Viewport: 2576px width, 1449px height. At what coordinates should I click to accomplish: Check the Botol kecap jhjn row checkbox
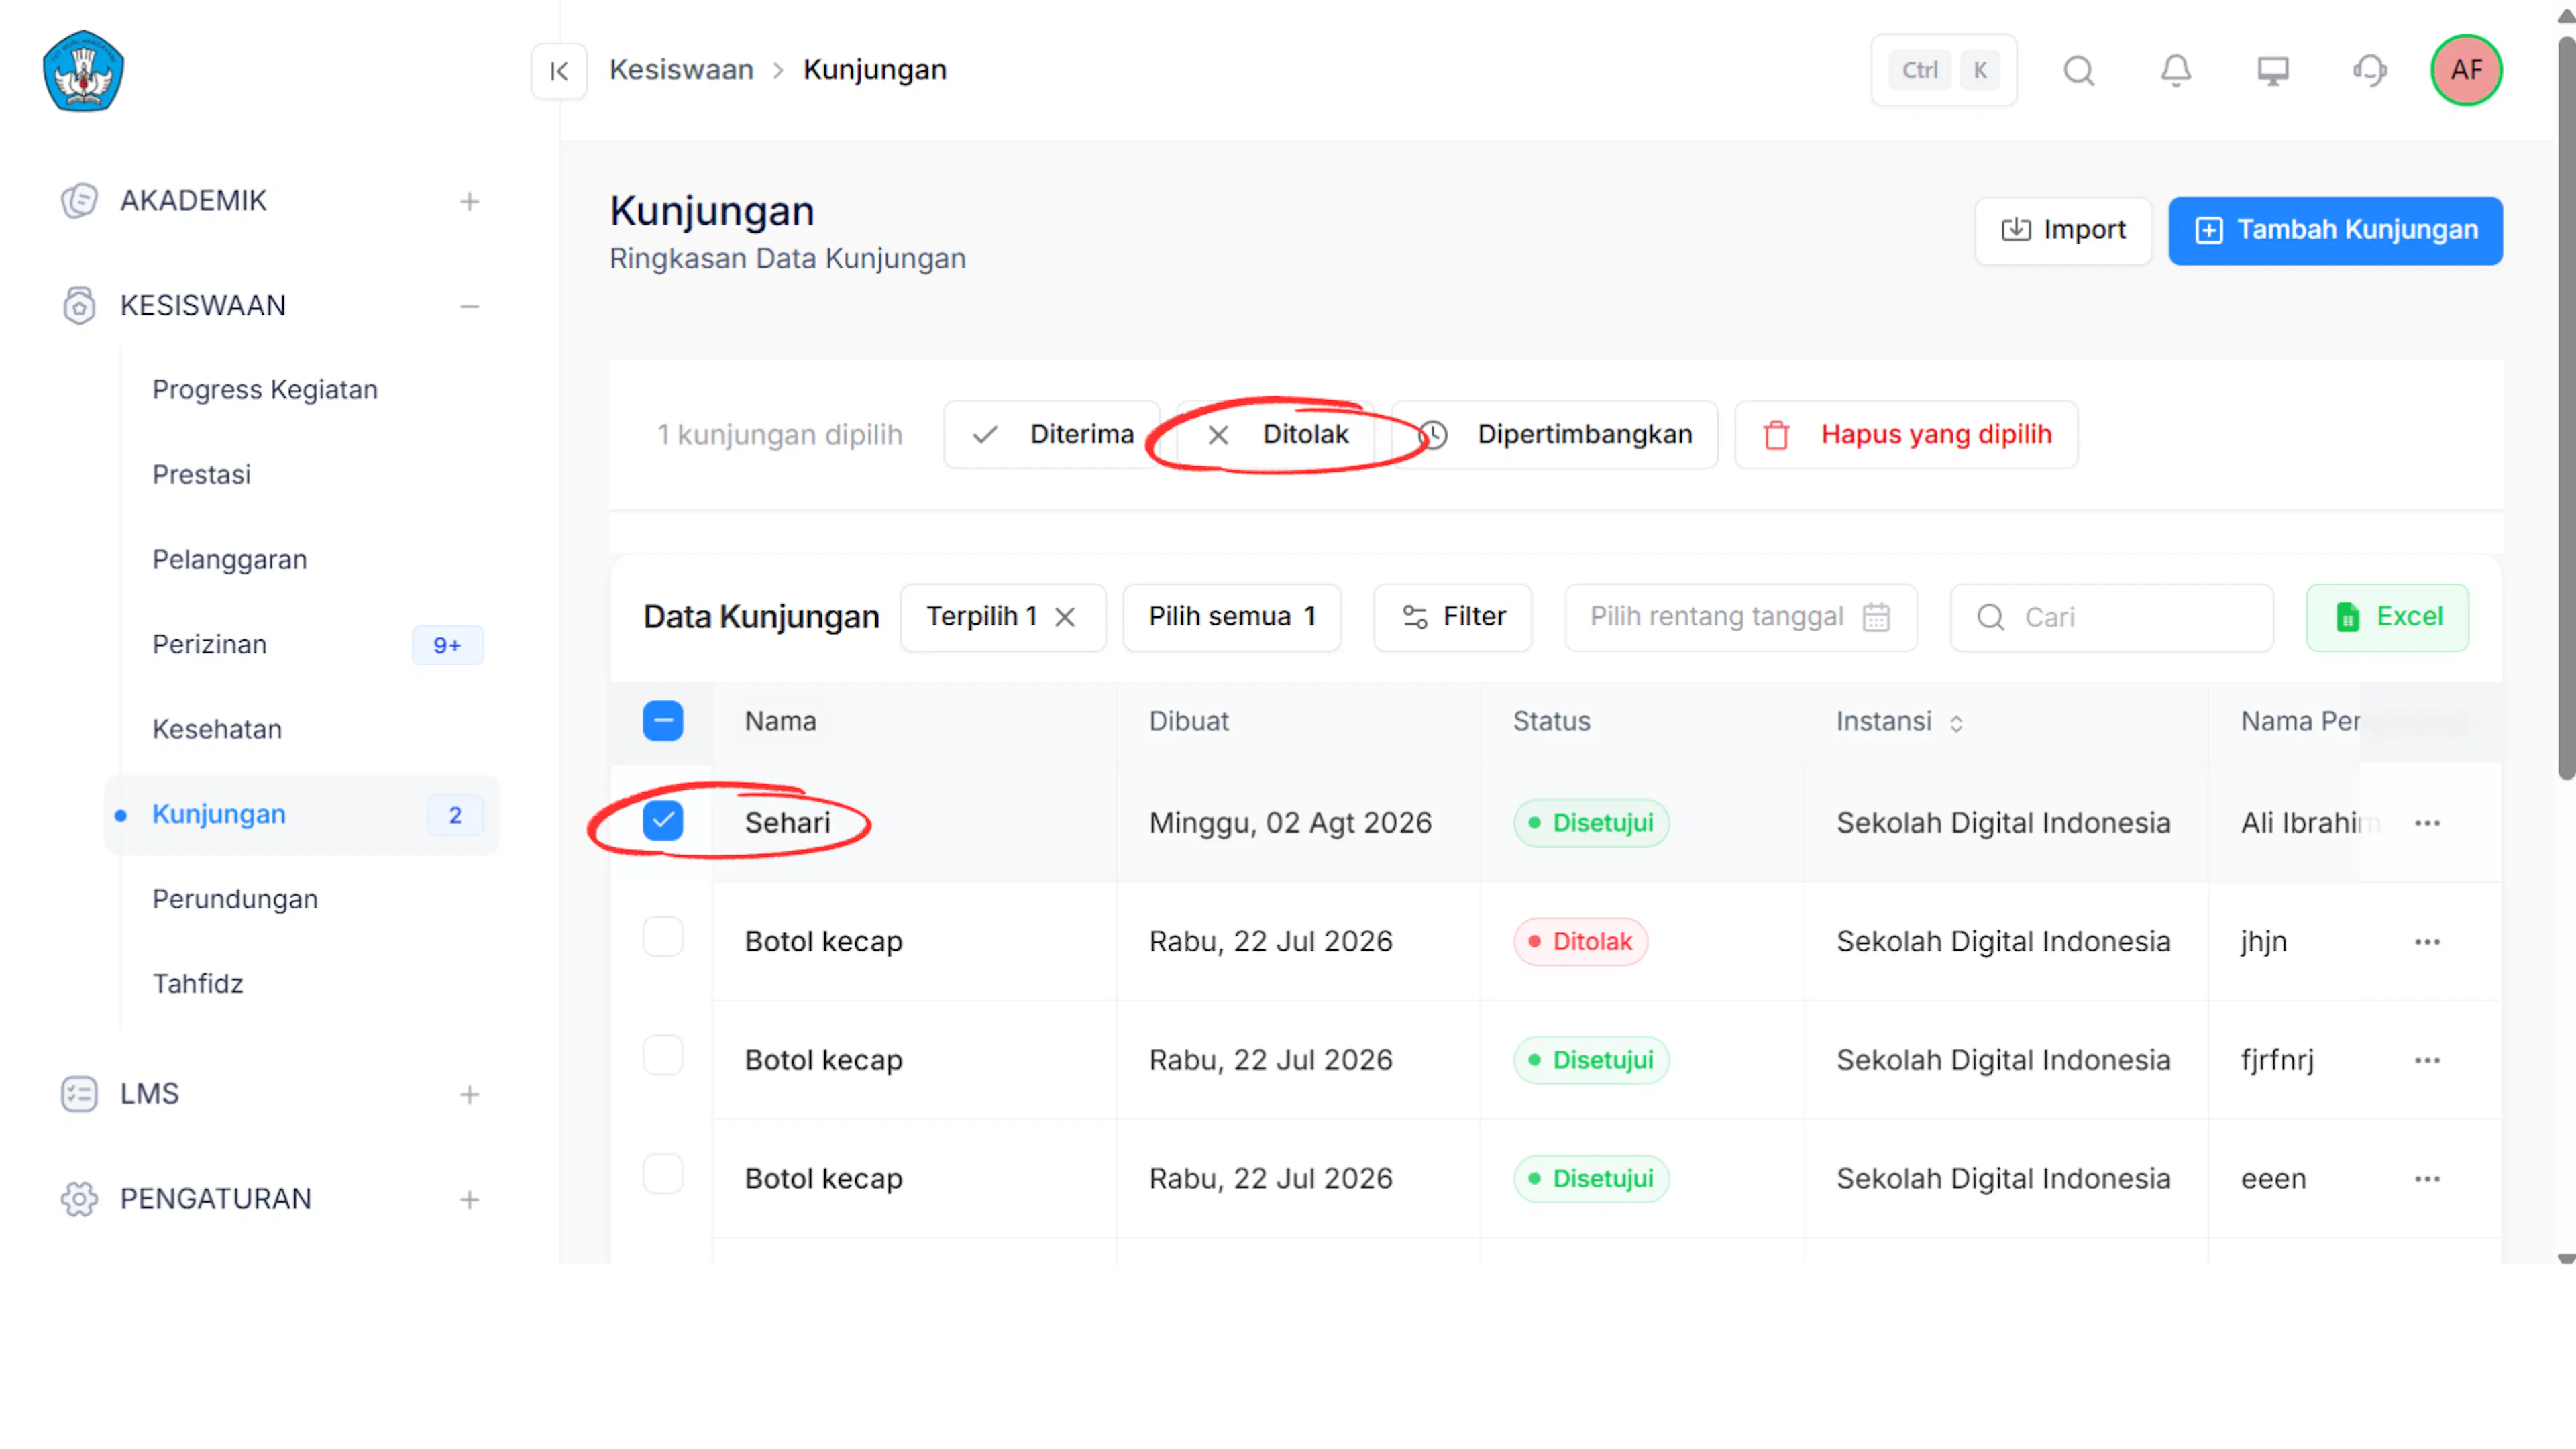[x=663, y=938]
